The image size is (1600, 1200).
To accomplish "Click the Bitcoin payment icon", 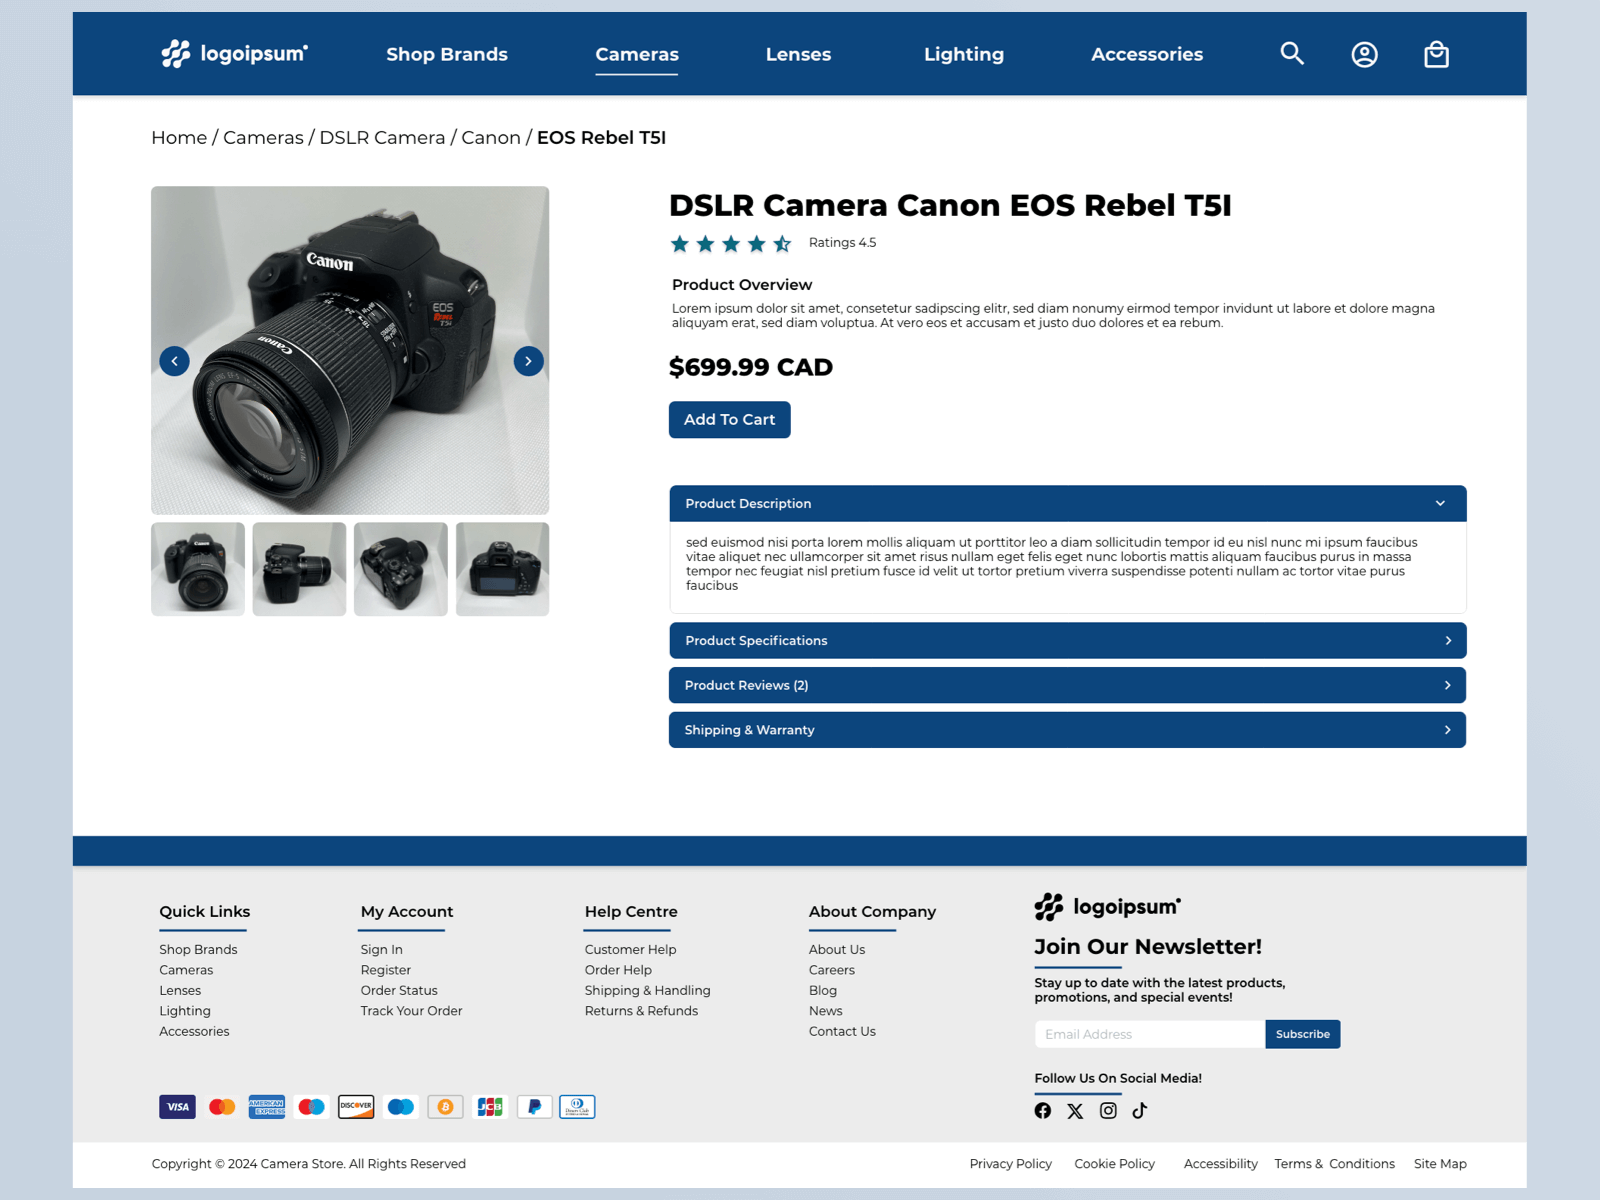I will (445, 1107).
